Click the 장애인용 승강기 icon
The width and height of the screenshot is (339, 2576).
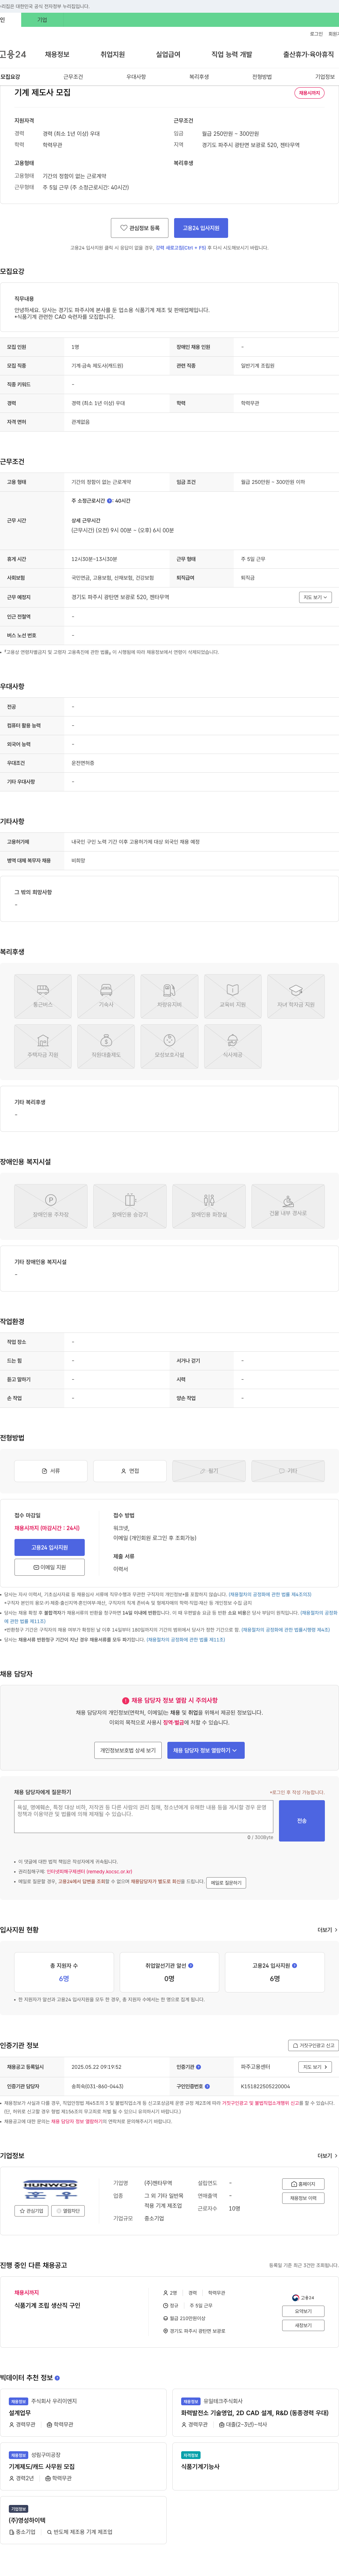pos(130,1206)
